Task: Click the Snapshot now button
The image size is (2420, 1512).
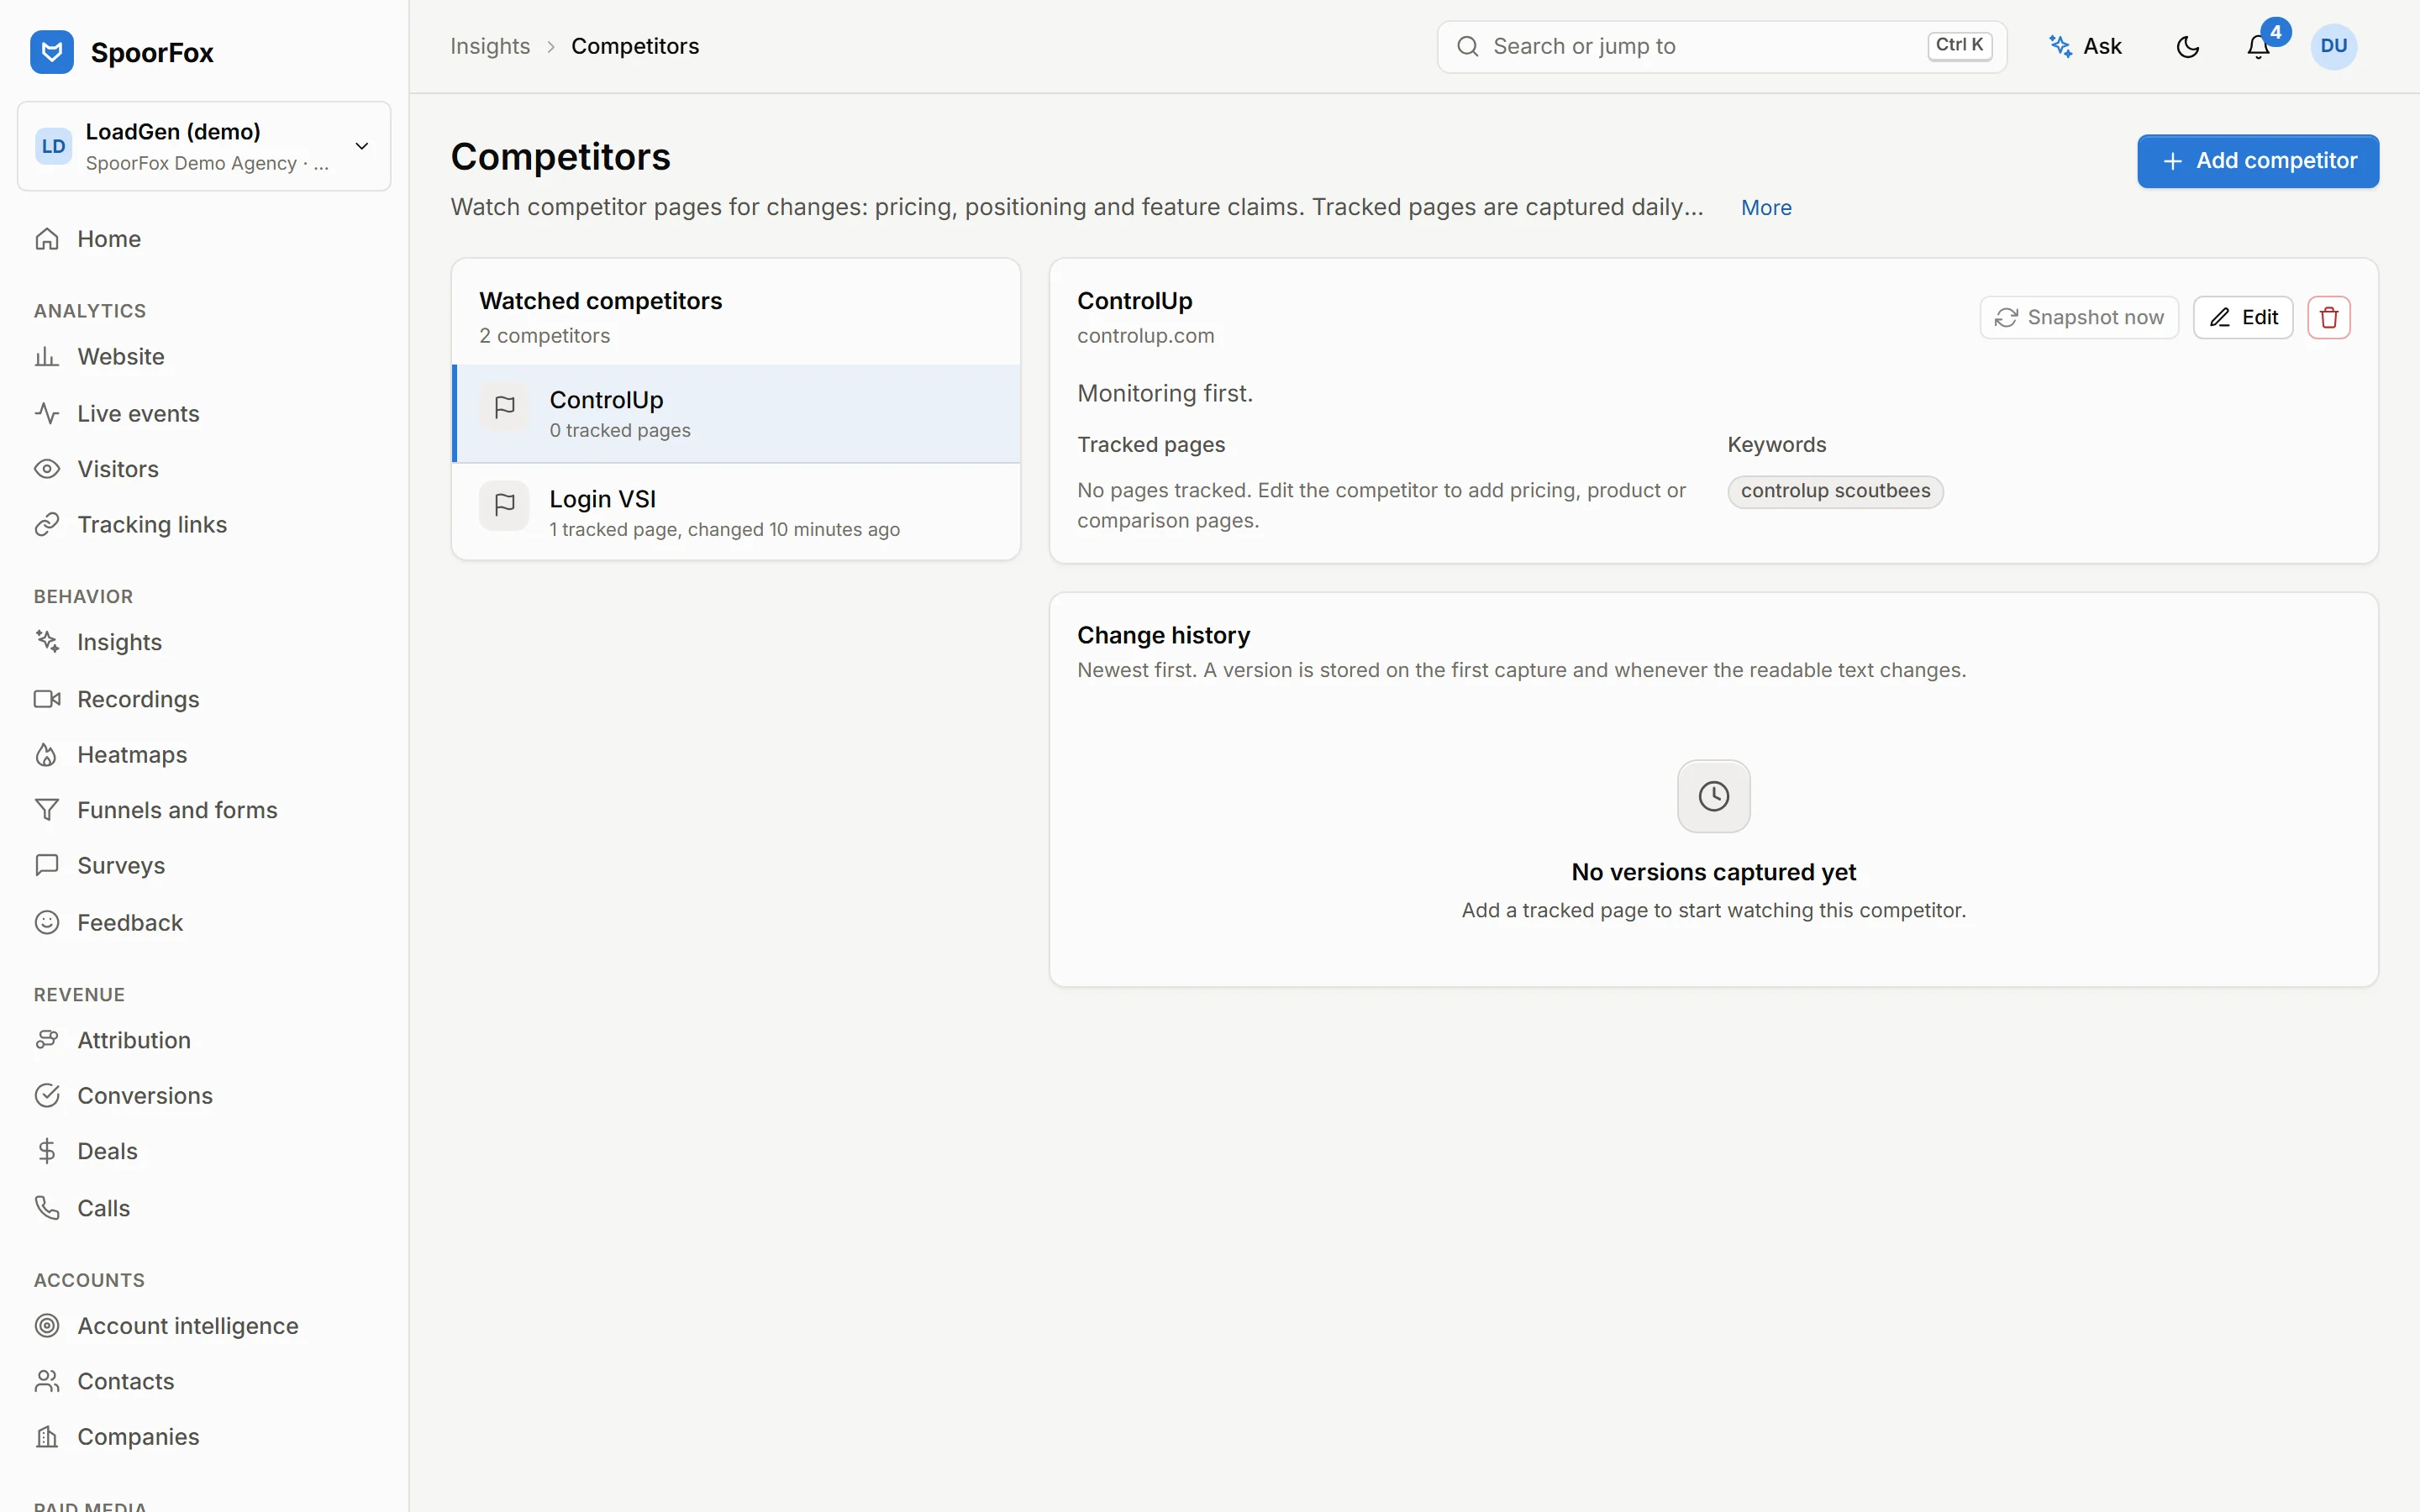Action: (x=2079, y=318)
